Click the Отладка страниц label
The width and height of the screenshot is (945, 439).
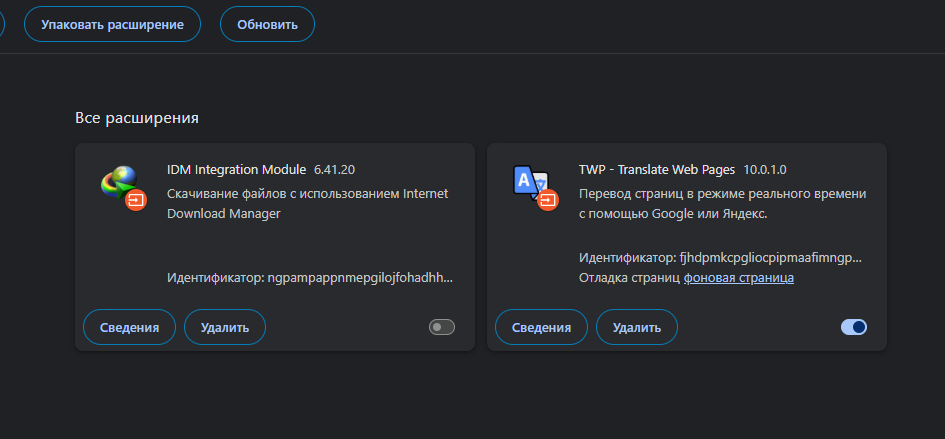(630, 278)
